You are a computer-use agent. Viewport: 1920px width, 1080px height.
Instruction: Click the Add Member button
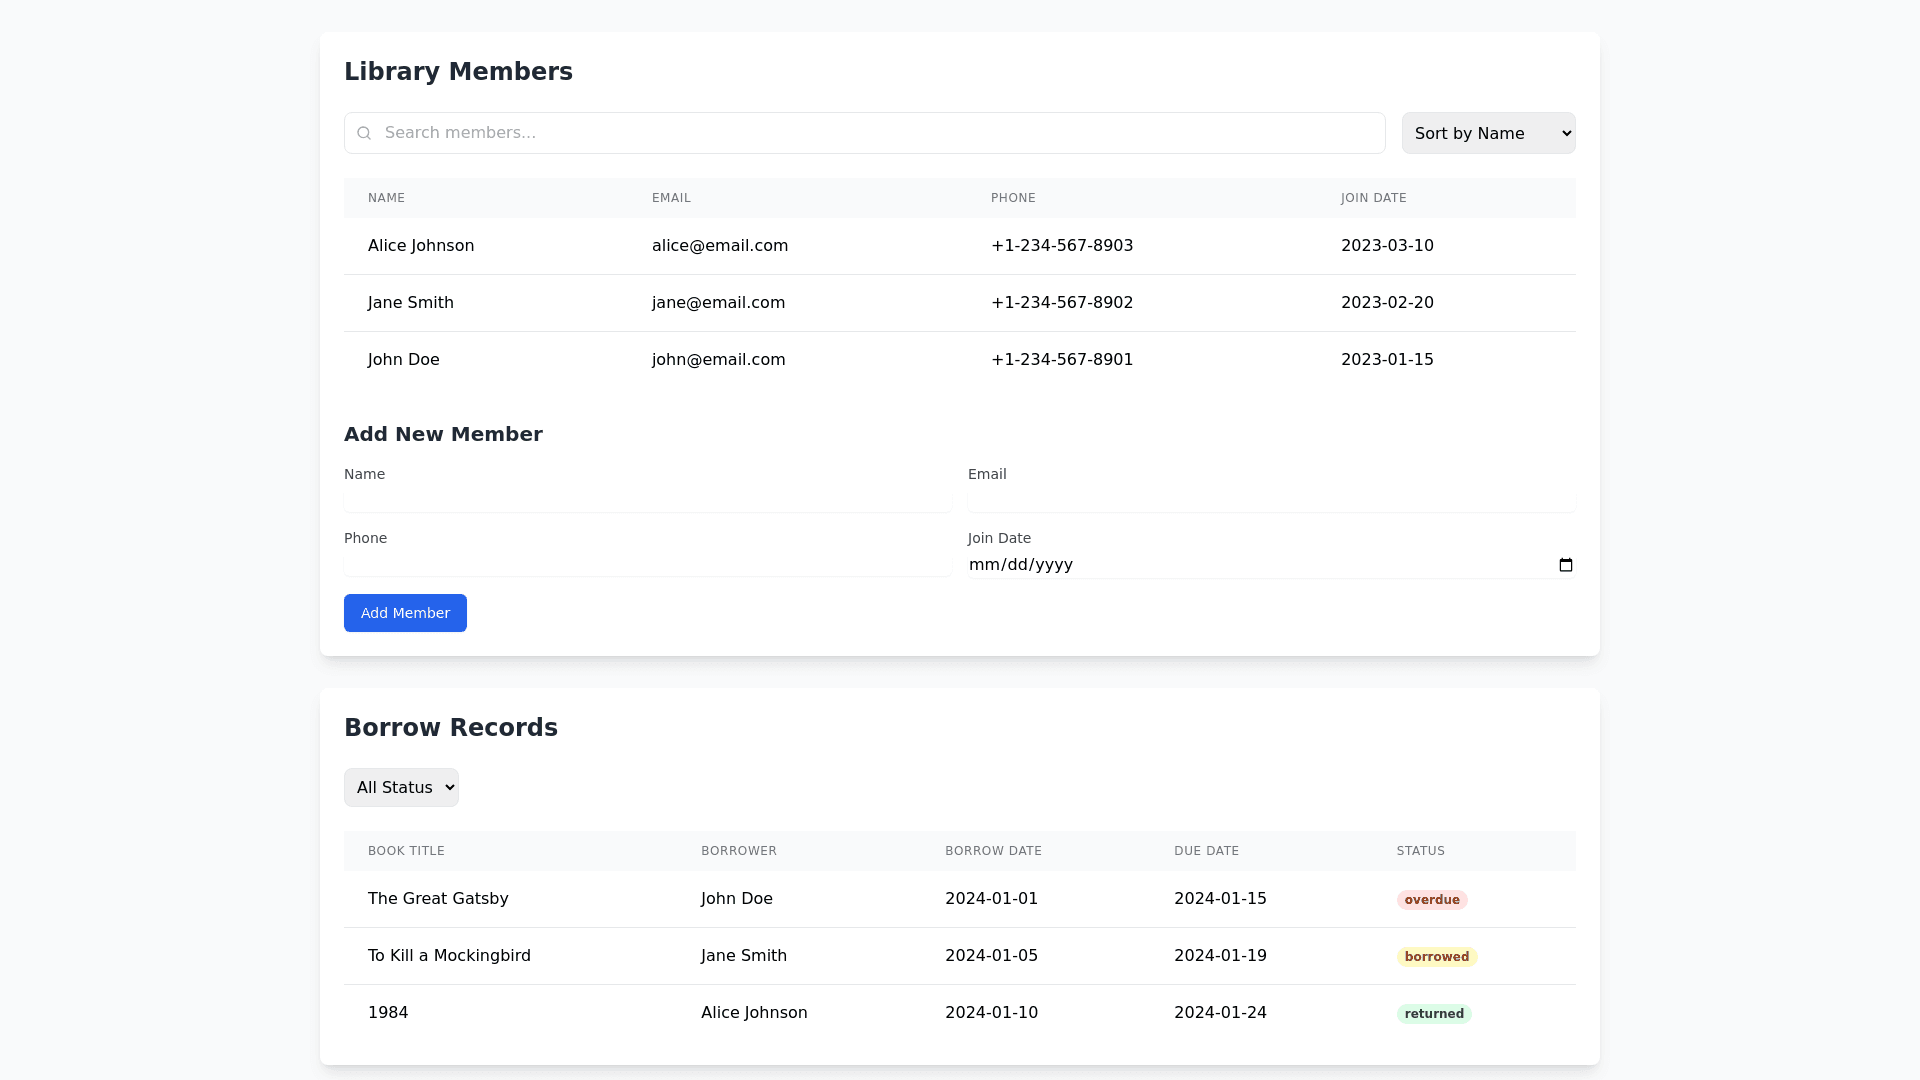coord(405,613)
